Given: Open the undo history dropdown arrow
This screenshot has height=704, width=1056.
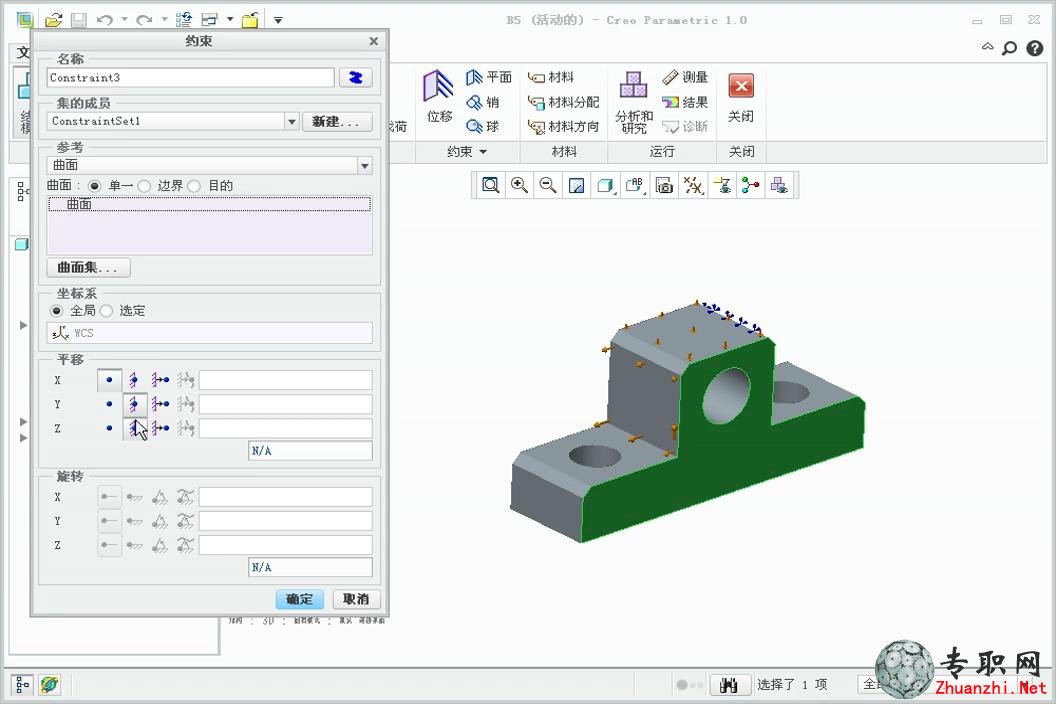Looking at the screenshot, I should point(124,20).
